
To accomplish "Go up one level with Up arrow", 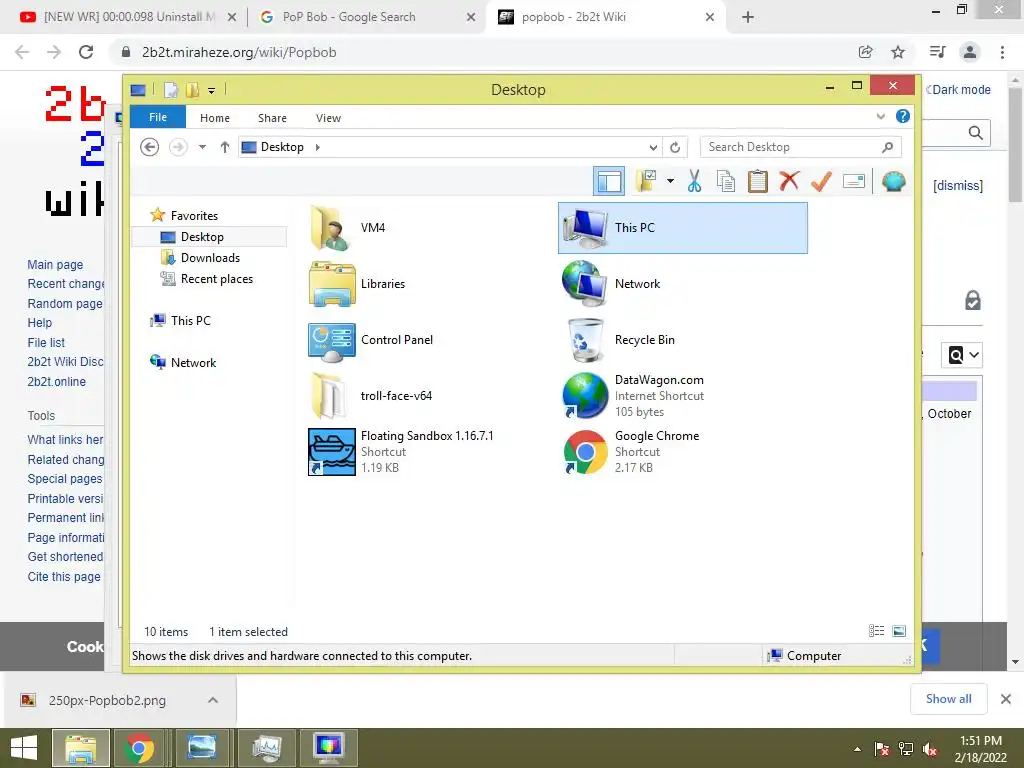I will point(225,147).
